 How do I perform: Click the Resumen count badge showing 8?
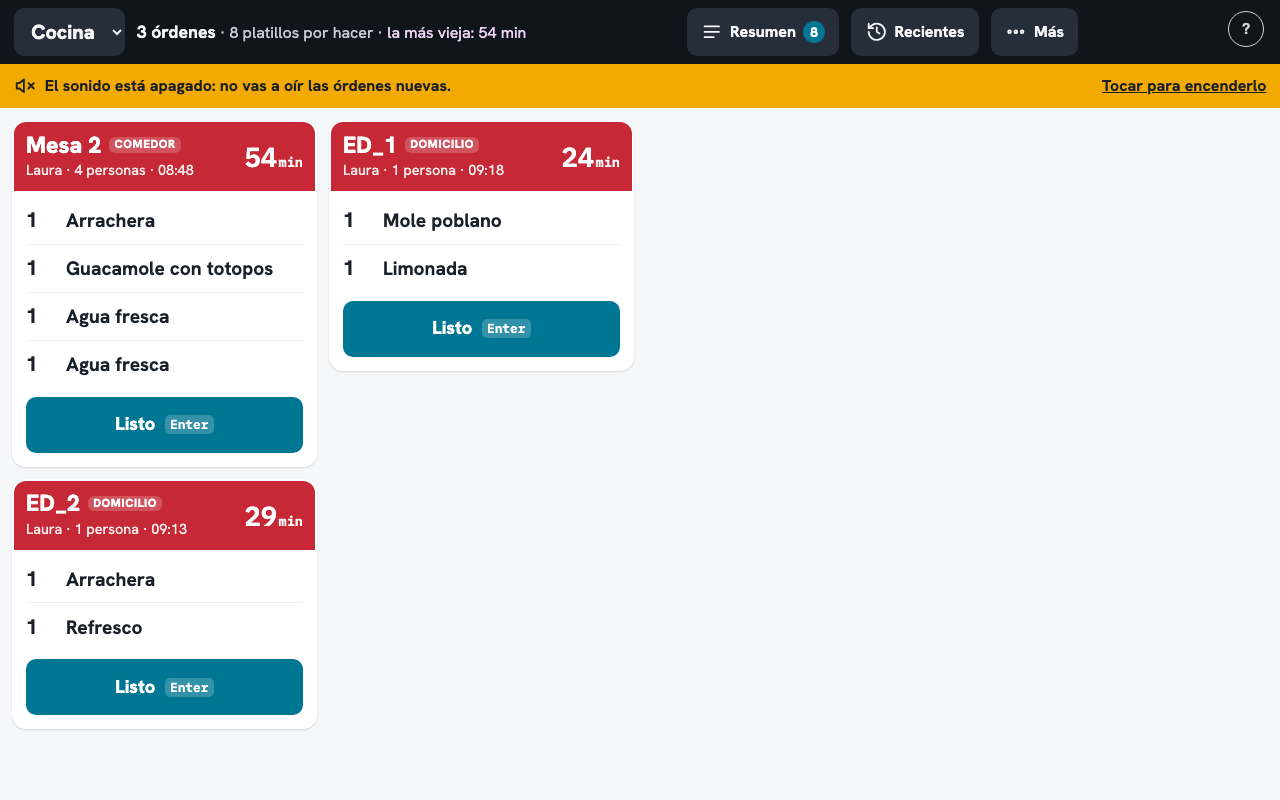click(x=814, y=32)
